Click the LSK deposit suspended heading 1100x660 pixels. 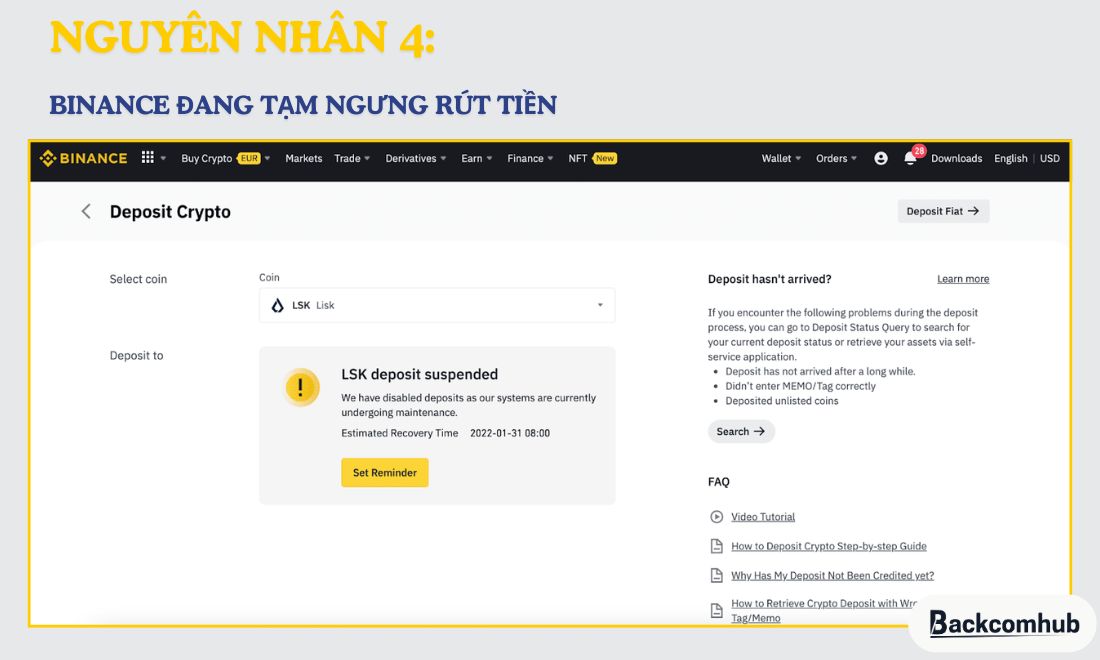tap(420, 375)
